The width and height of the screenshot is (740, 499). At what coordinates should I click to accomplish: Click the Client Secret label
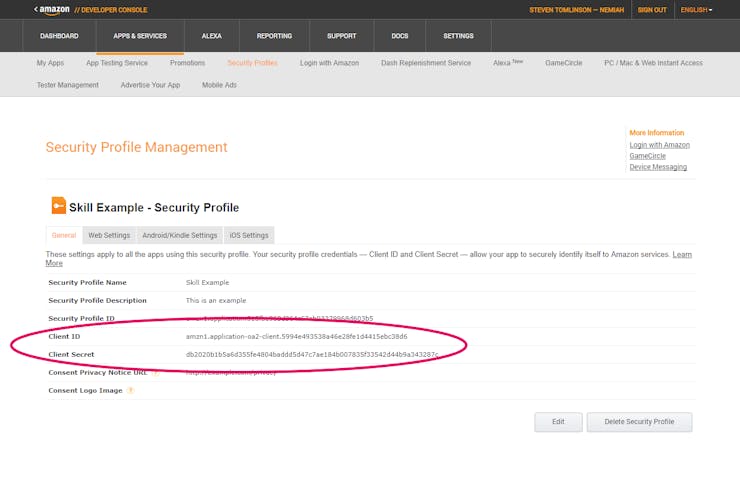(x=71, y=355)
